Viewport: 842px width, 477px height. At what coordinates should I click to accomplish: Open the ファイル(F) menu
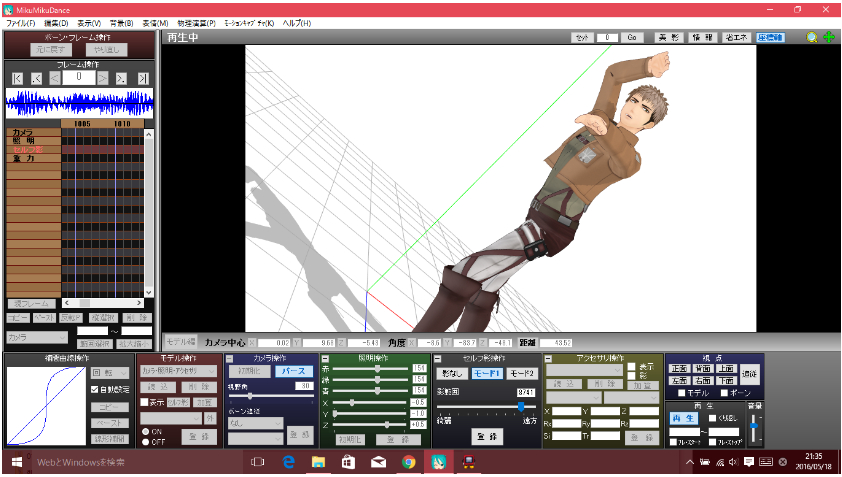point(20,23)
